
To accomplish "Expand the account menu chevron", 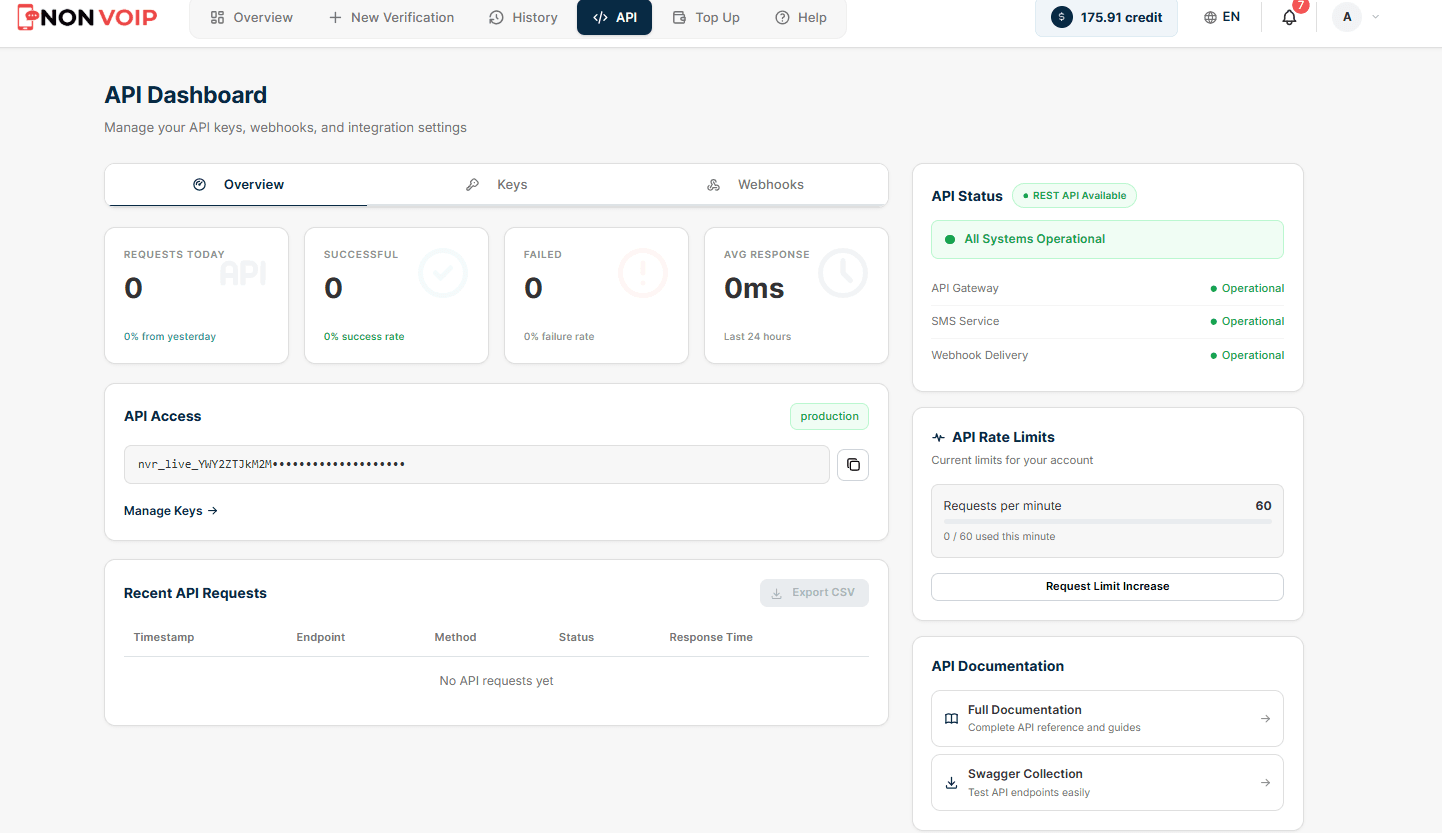I will [1375, 17].
